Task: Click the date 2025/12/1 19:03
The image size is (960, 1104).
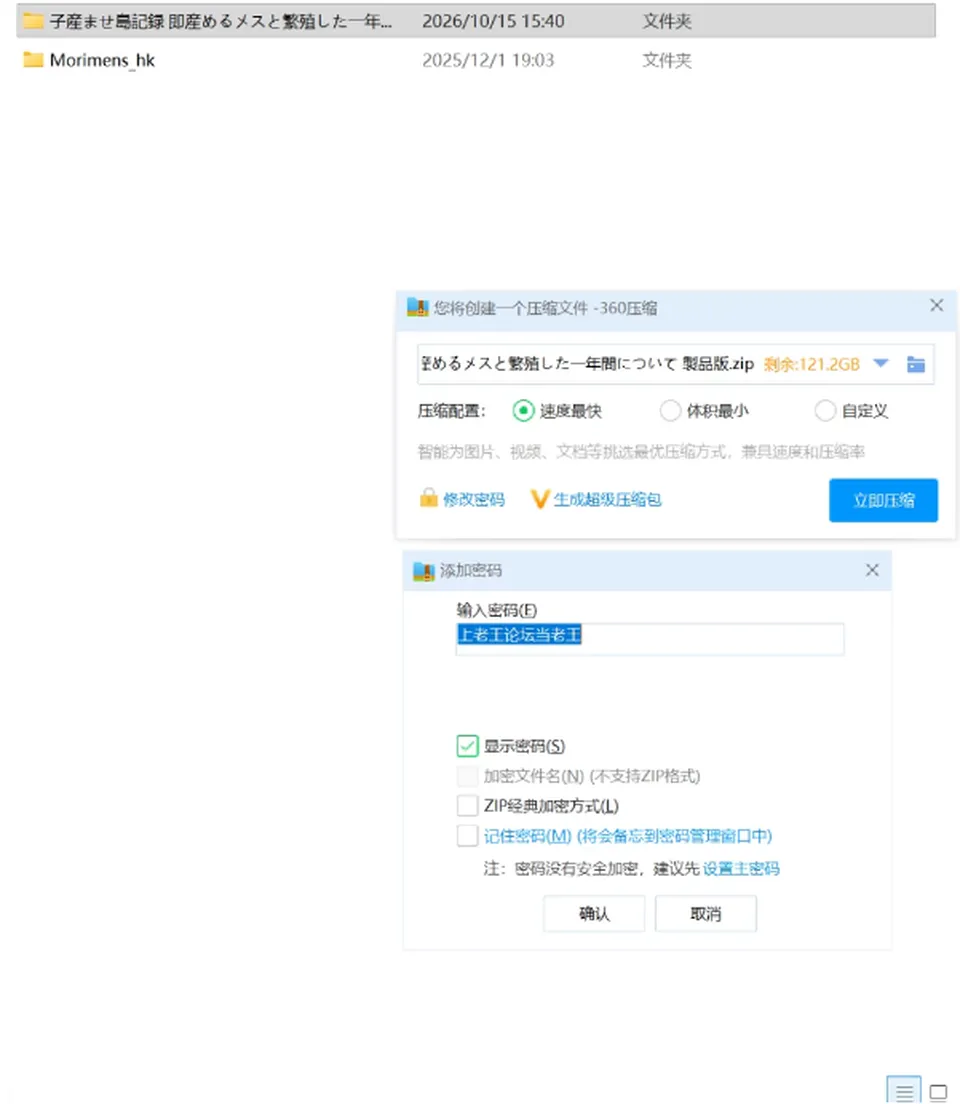Action: tap(488, 61)
